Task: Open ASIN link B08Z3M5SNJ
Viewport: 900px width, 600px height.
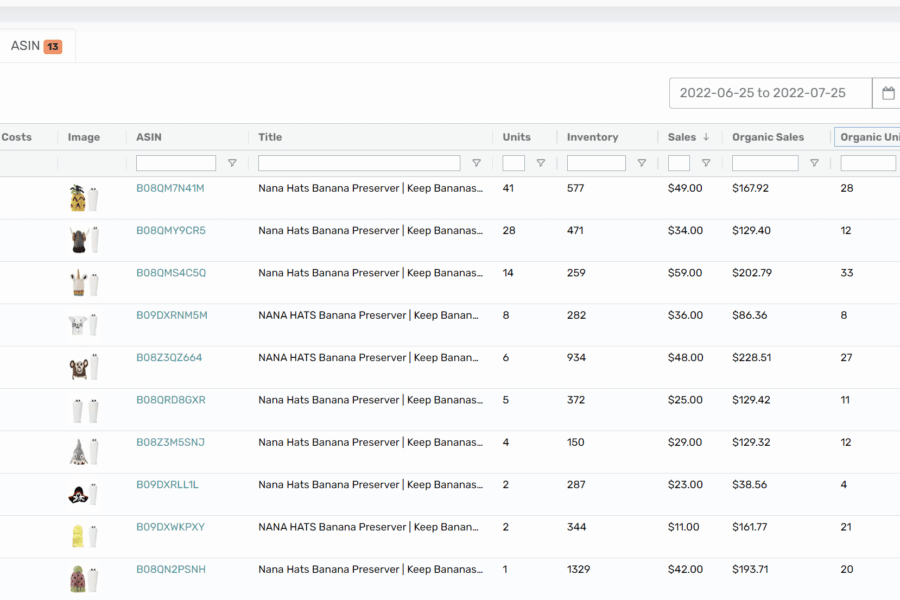Action: 170,443
